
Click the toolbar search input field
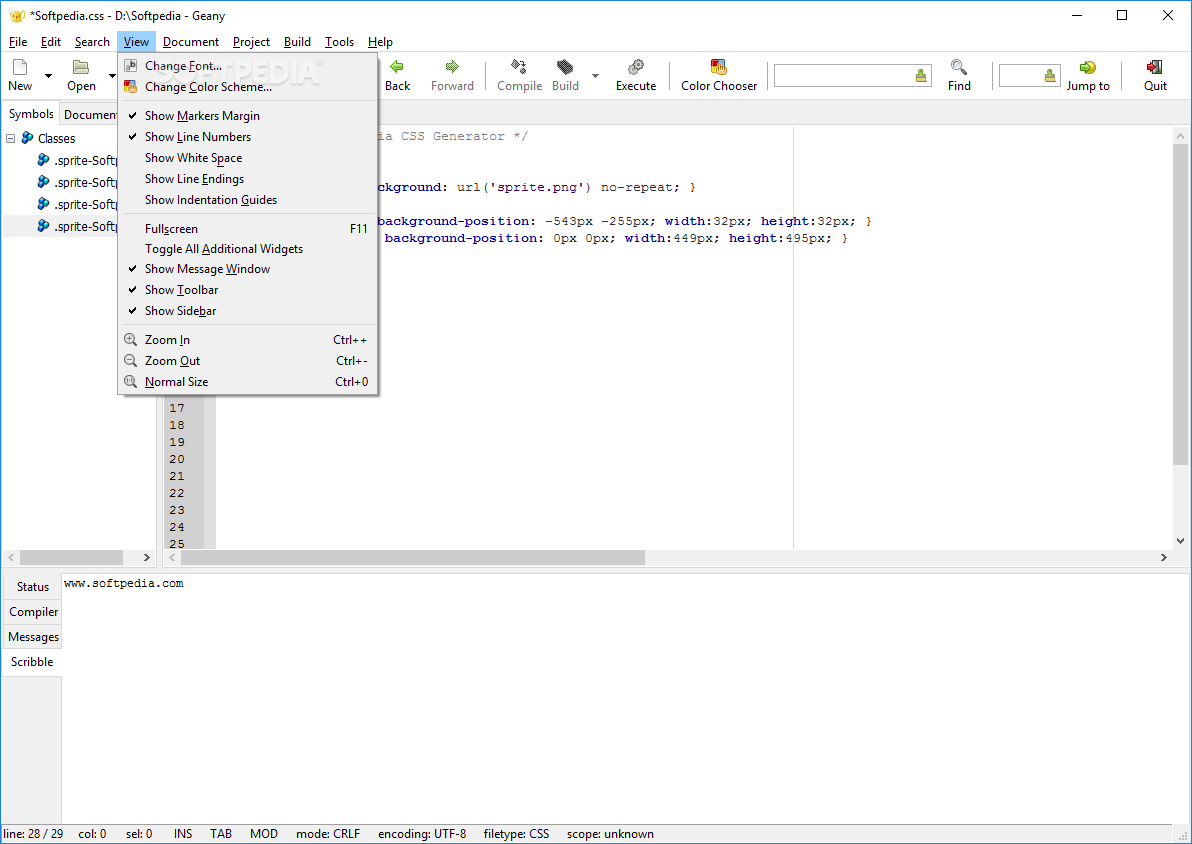point(843,75)
